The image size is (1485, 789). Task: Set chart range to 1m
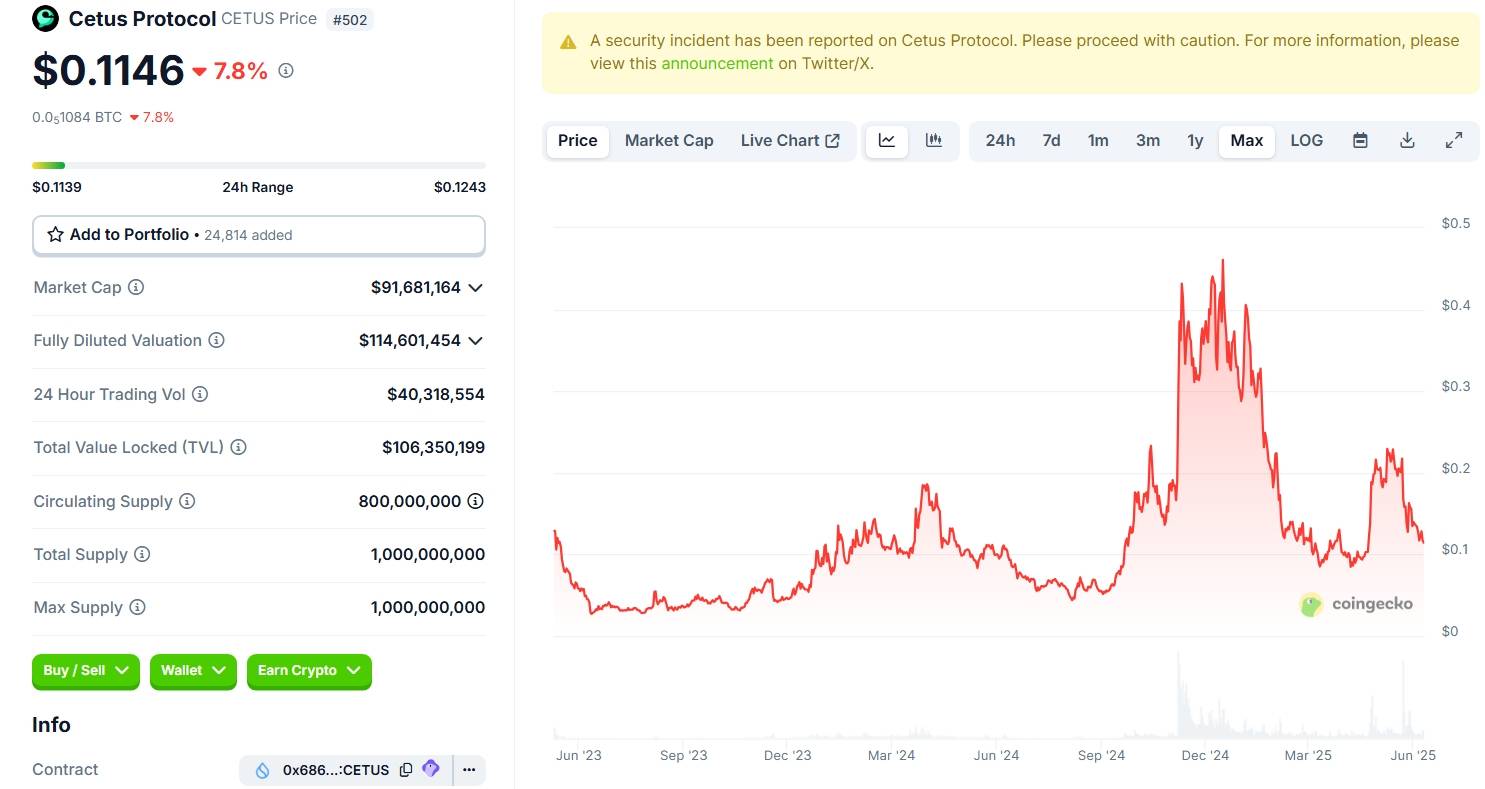[x=1098, y=141]
